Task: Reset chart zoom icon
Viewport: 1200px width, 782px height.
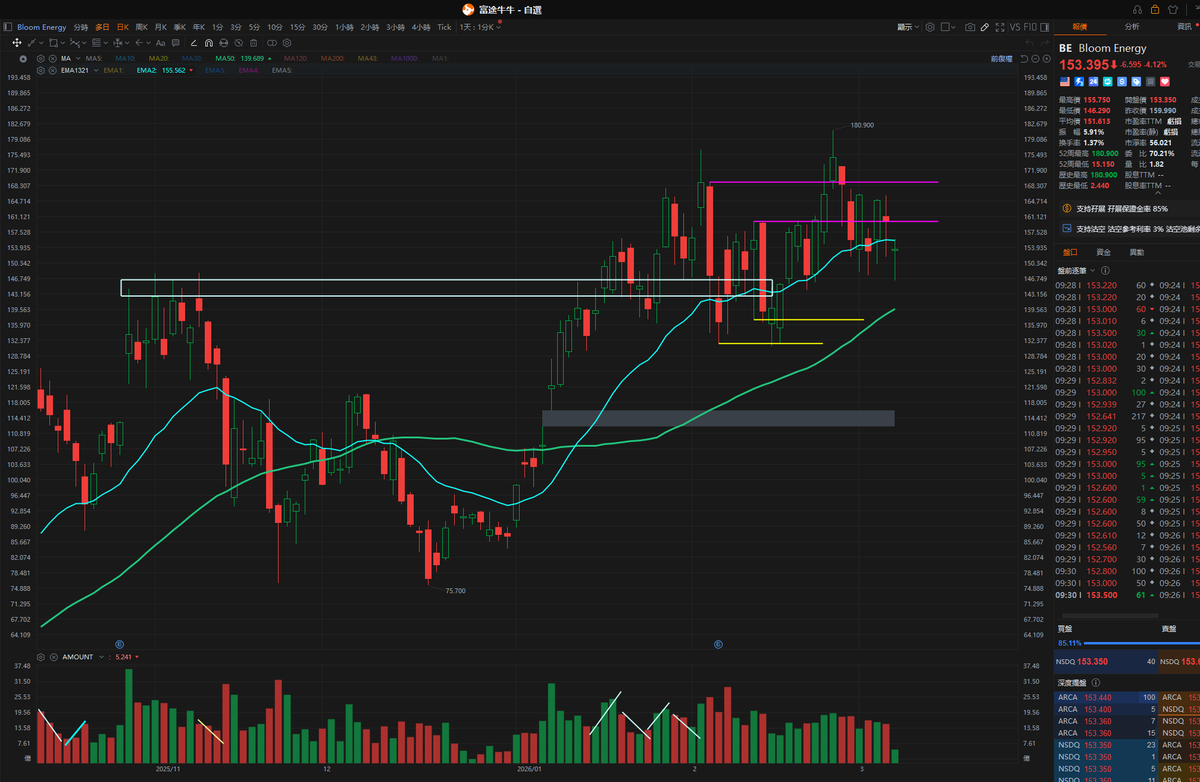Action: coord(1024,59)
